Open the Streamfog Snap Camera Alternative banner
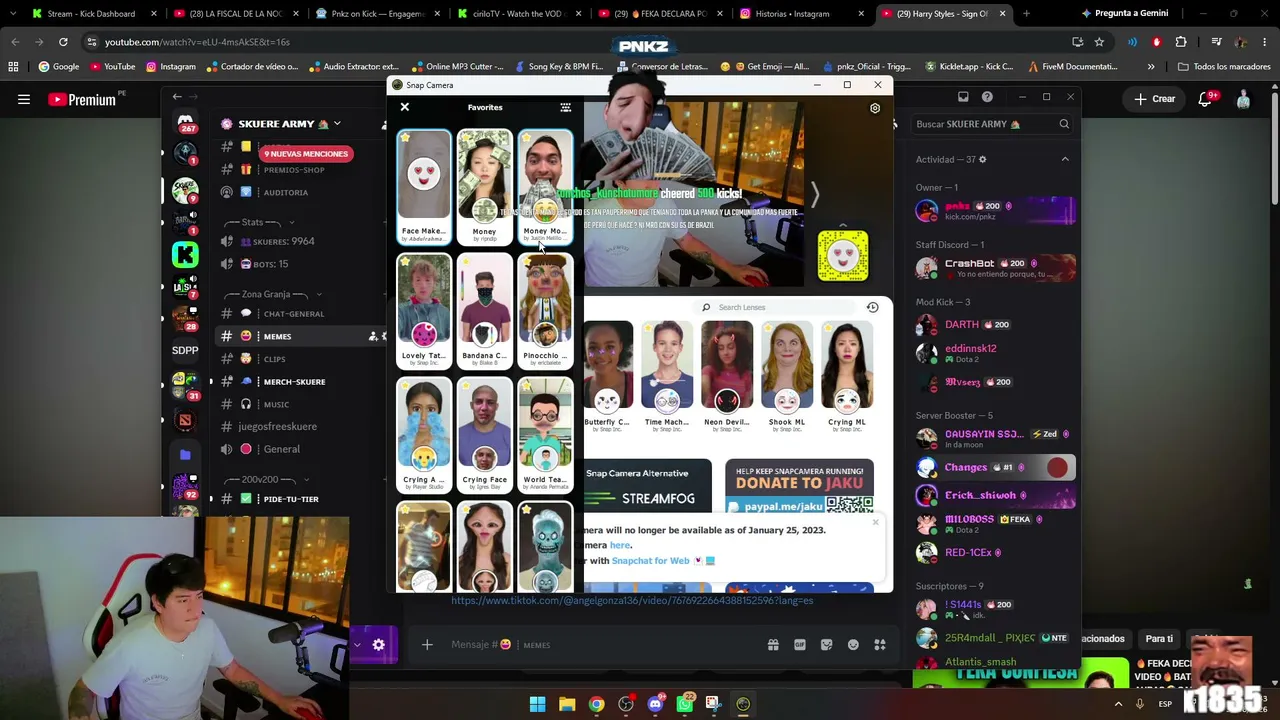Image resolution: width=1280 pixels, height=720 pixels. 648,485
